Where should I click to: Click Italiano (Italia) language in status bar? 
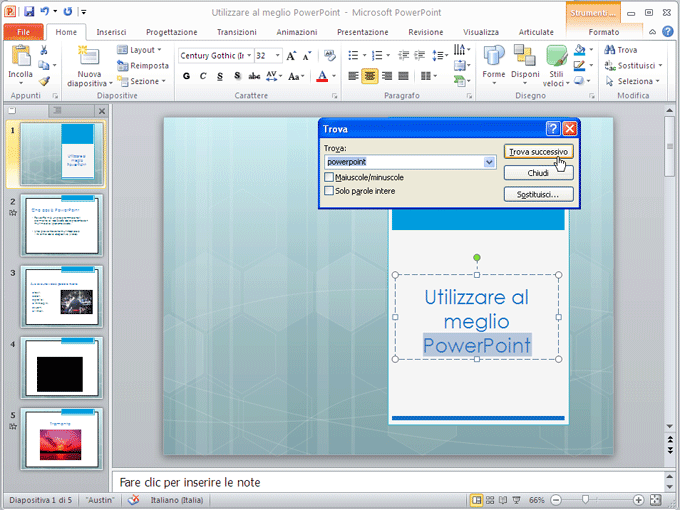(177, 500)
